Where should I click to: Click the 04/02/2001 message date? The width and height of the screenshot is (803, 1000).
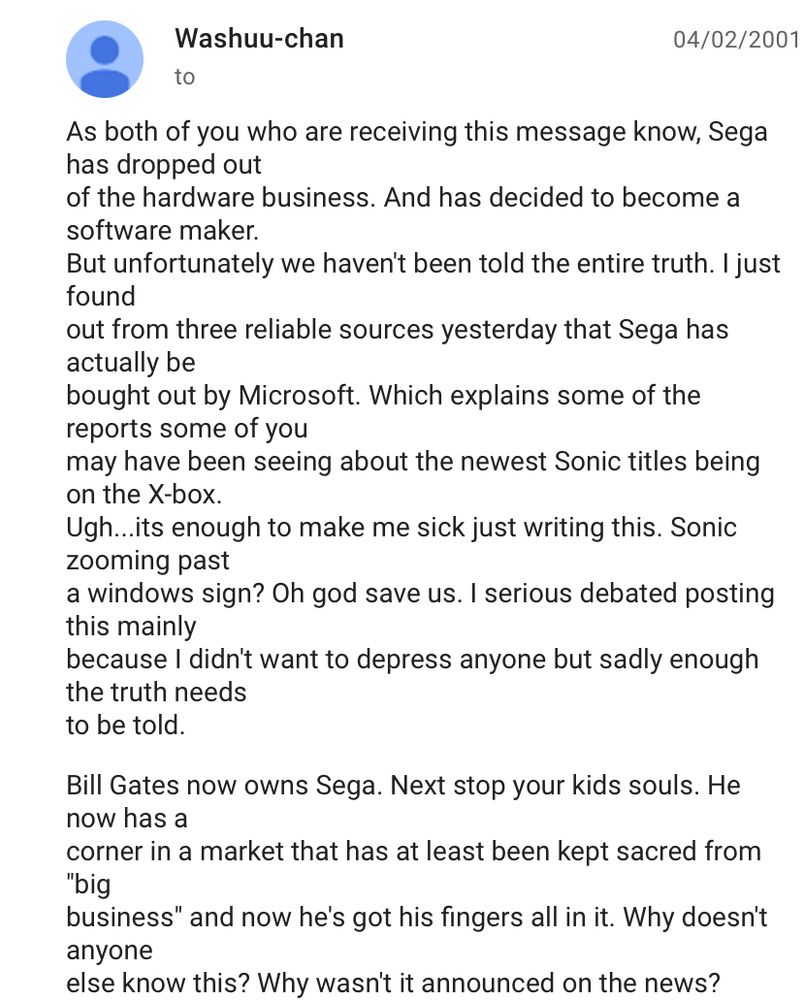[737, 40]
